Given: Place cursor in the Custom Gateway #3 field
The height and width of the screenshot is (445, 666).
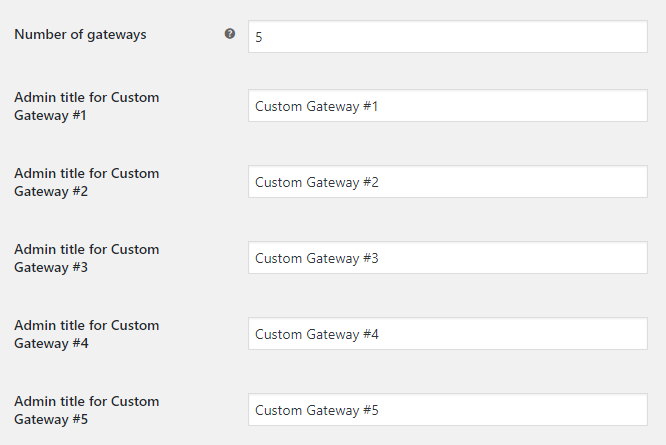Looking at the screenshot, I should 448,257.
